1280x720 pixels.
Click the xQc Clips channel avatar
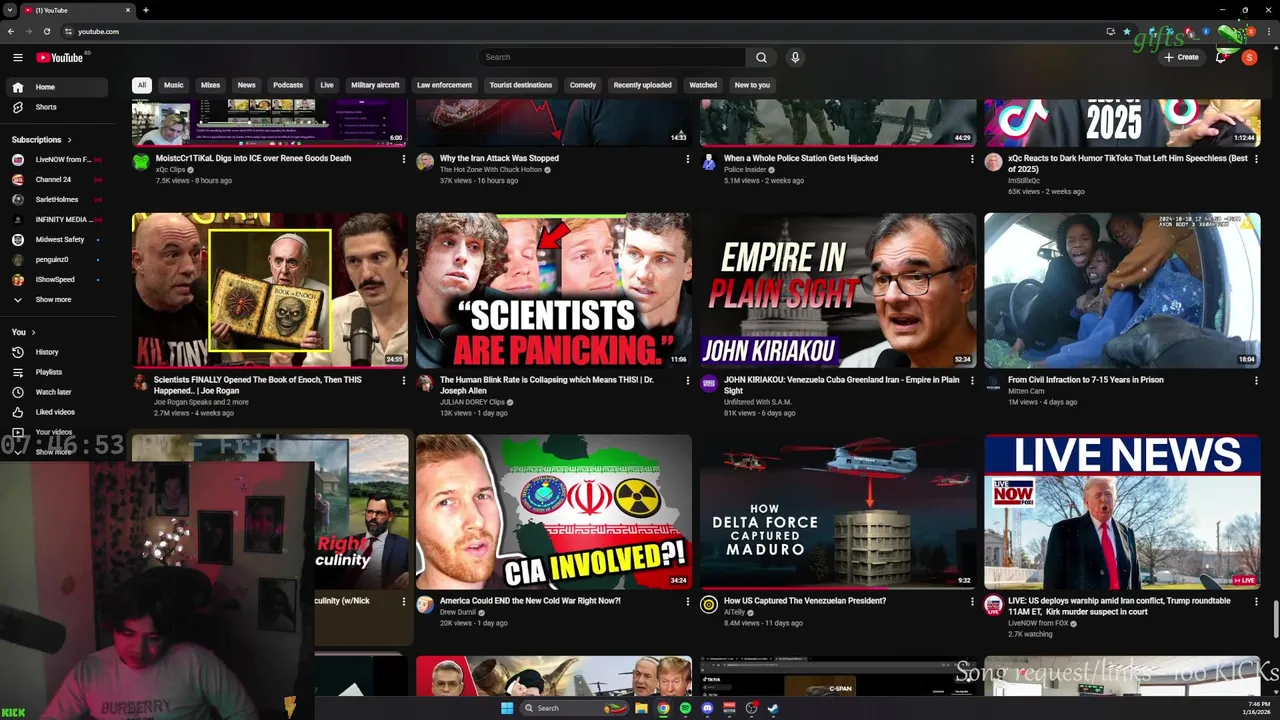(x=141, y=162)
